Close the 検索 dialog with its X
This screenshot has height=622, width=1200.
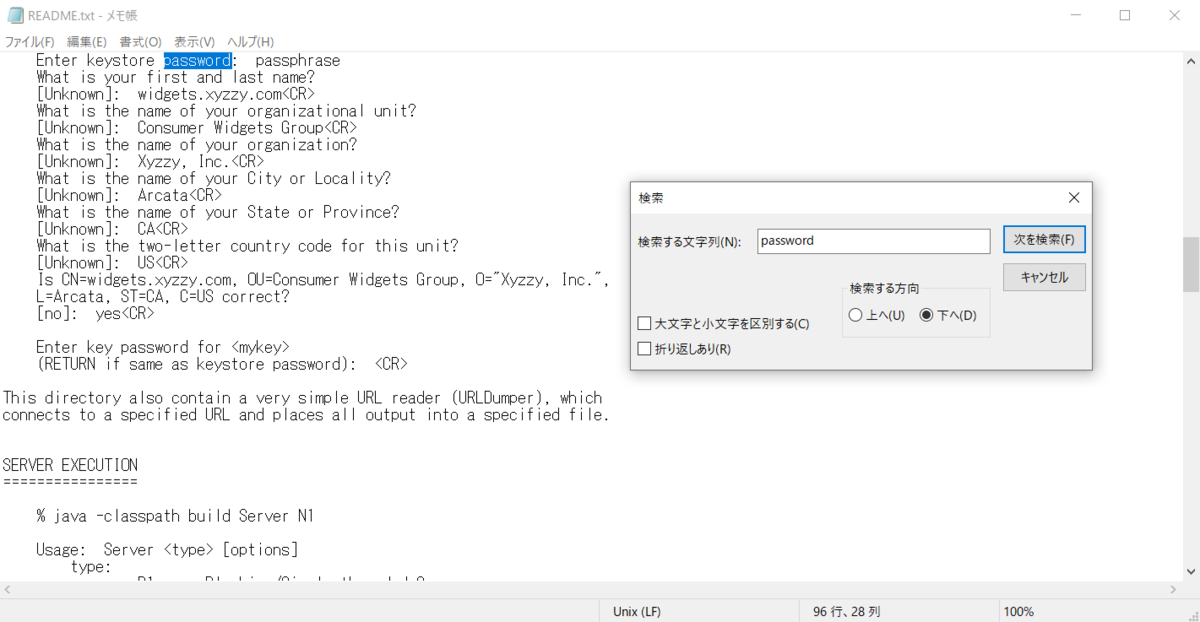click(1074, 198)
